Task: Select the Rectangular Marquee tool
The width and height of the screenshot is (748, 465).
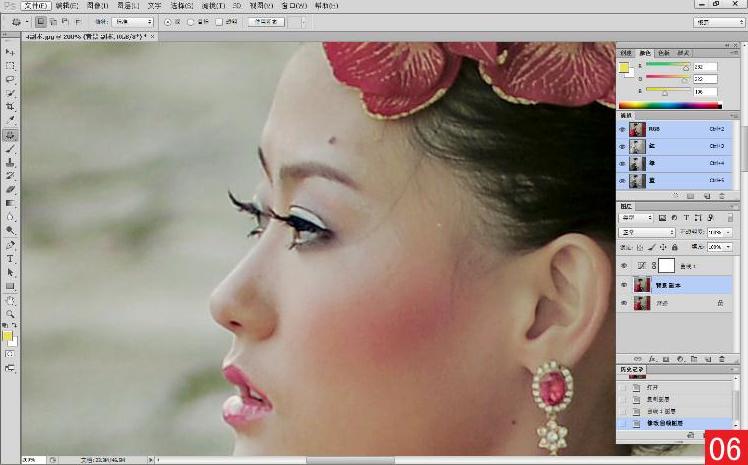Action: click(10, 66)
